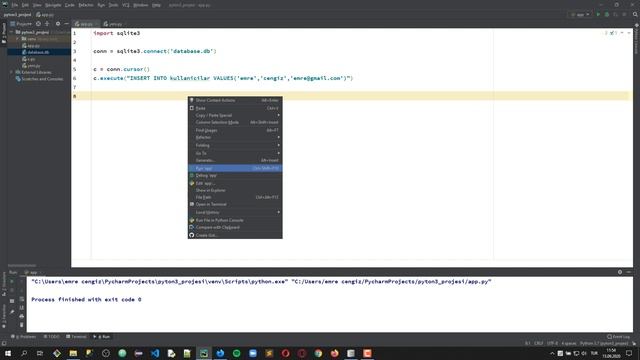Click the Python interpreter status bar entry
Viewport: 640px width, 360px height.
[604, 344]
